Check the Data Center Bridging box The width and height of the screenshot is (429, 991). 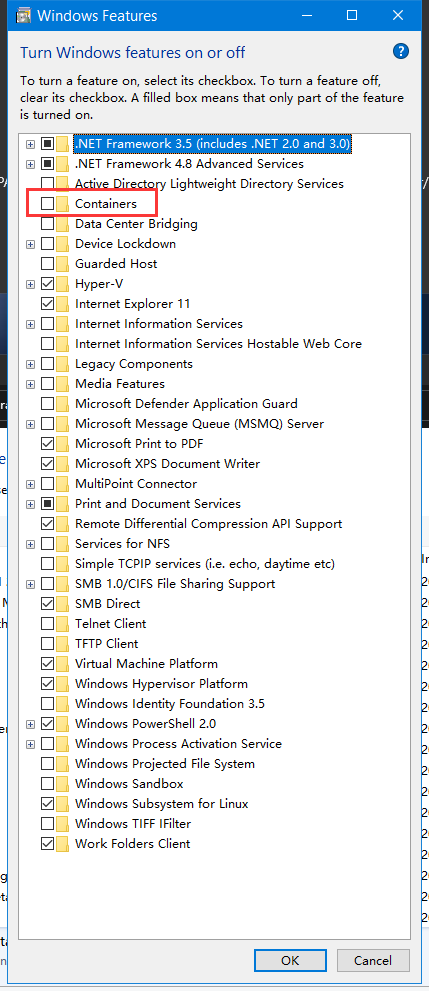pos(47,224)
